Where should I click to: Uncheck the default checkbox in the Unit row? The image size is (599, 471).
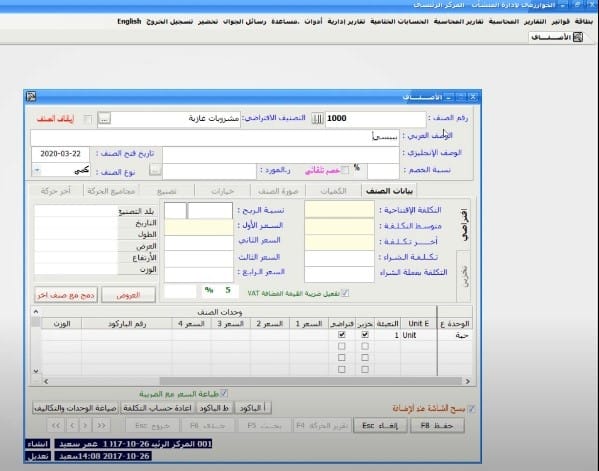(342, 335)
